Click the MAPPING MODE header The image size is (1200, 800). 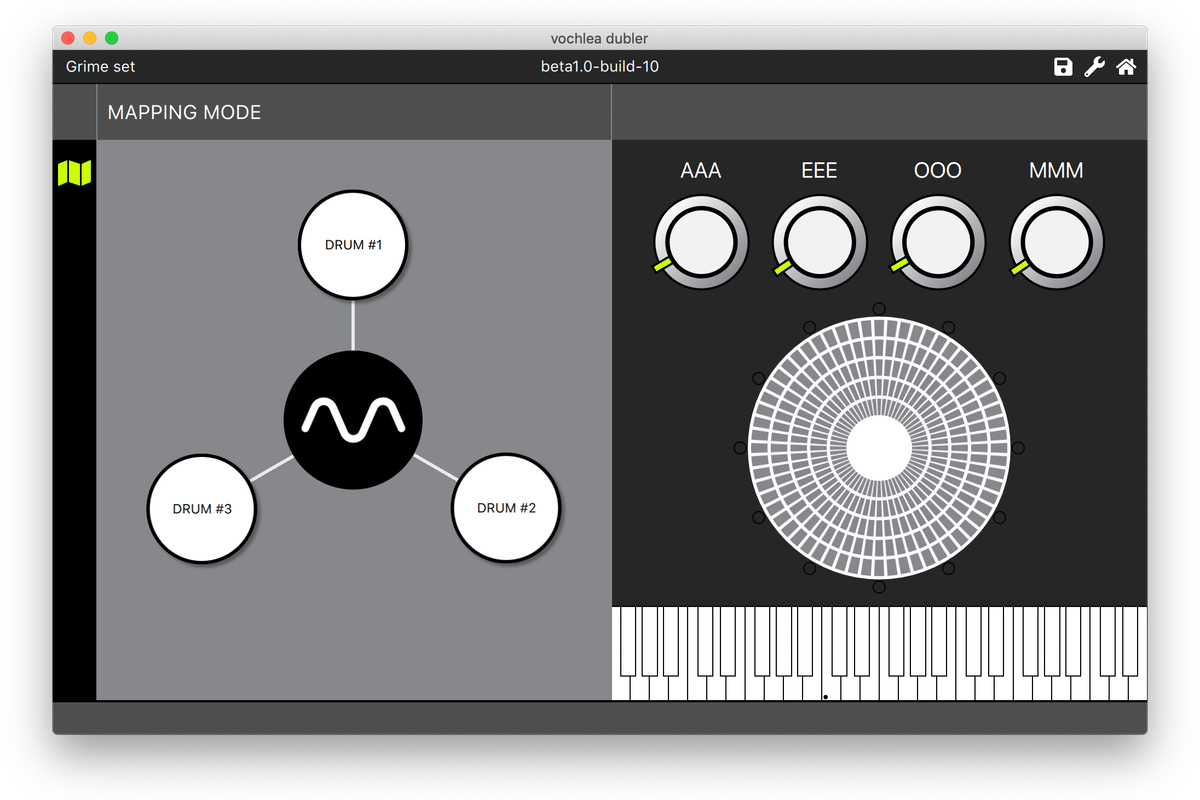[184, 112]
